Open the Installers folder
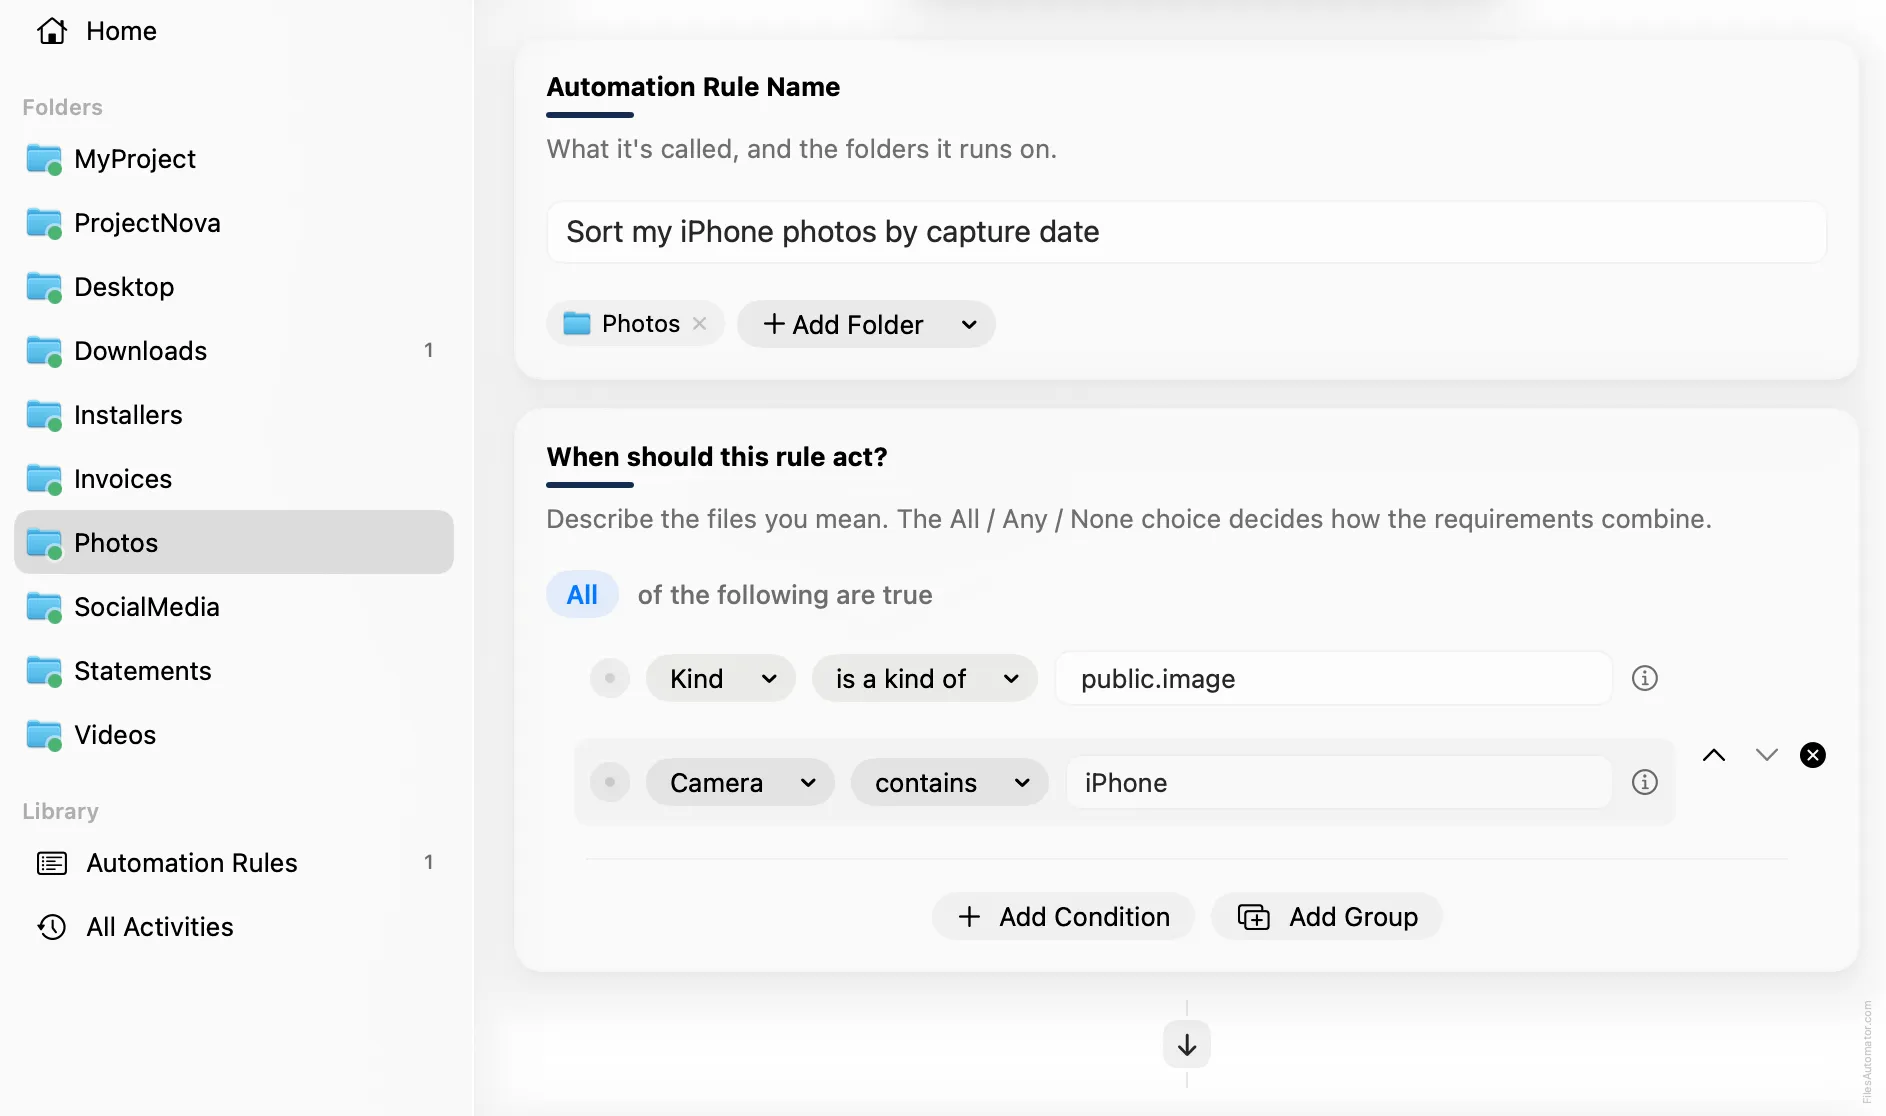 (234, 415)
